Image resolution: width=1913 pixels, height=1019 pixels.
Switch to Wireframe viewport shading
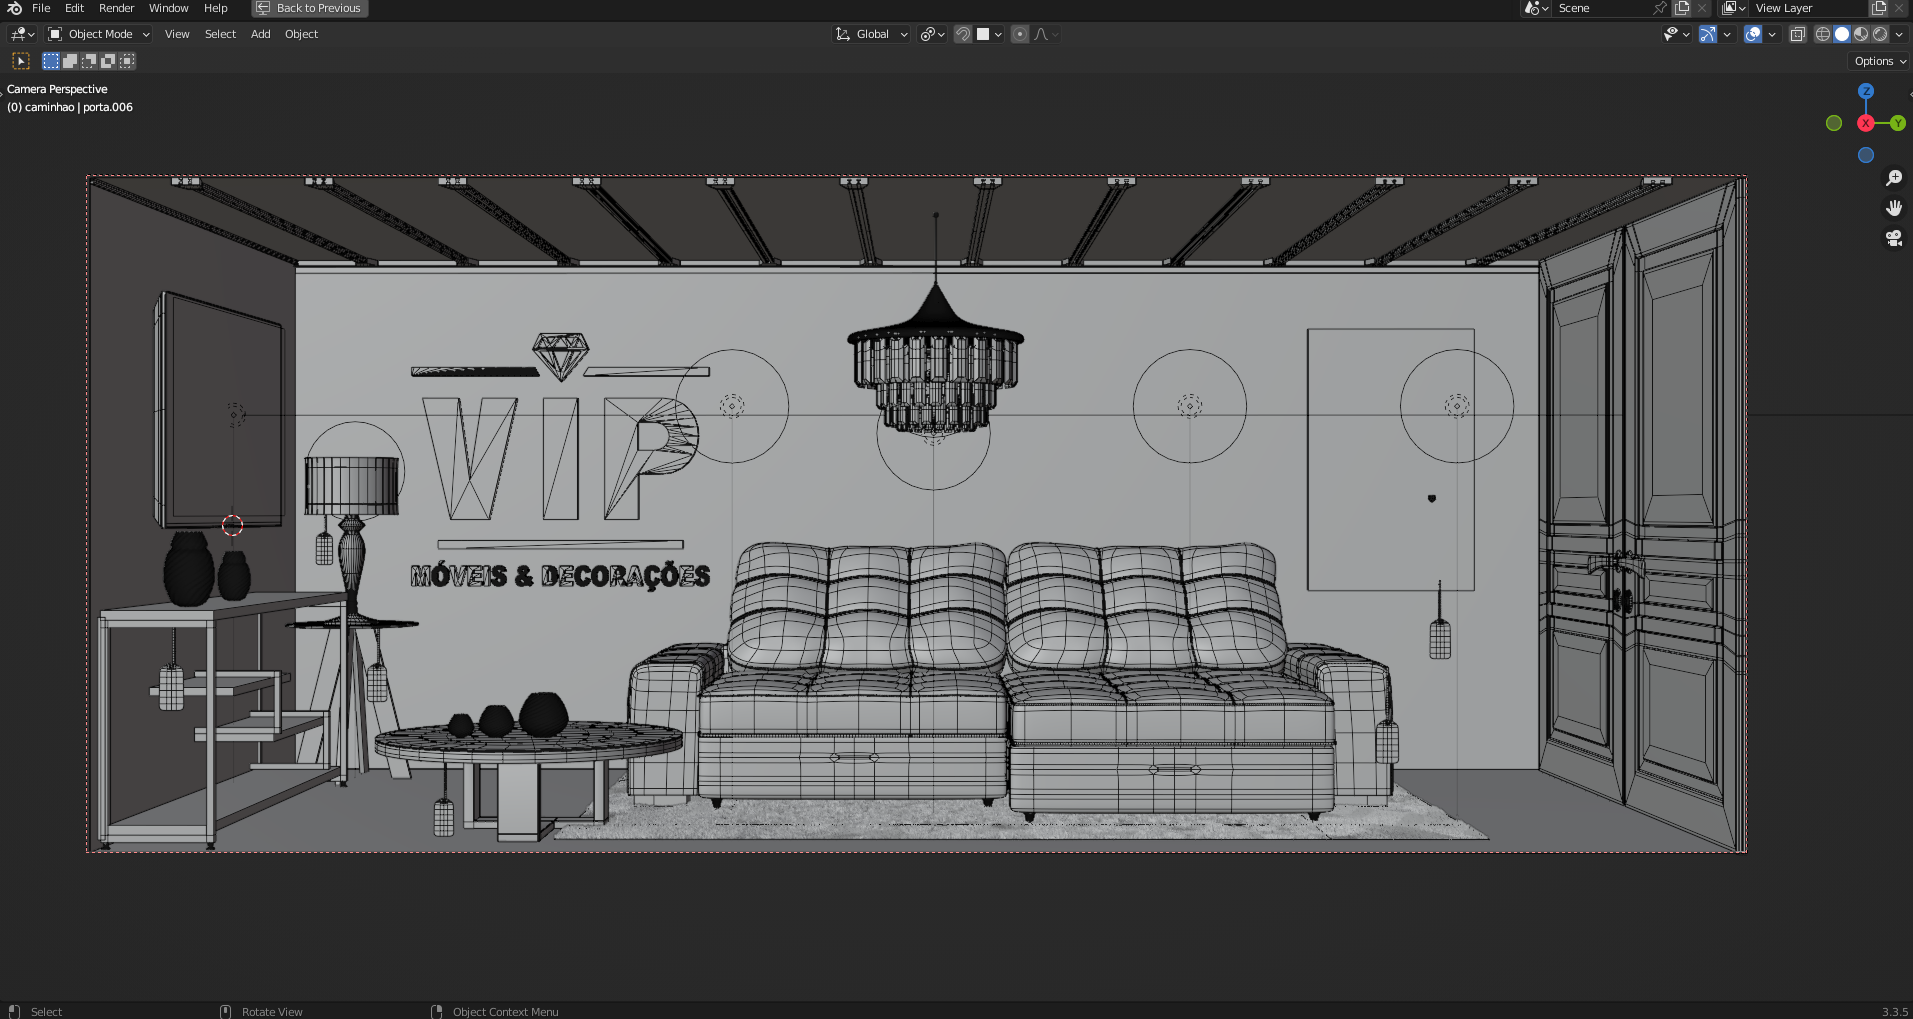tap(1823, 34)
